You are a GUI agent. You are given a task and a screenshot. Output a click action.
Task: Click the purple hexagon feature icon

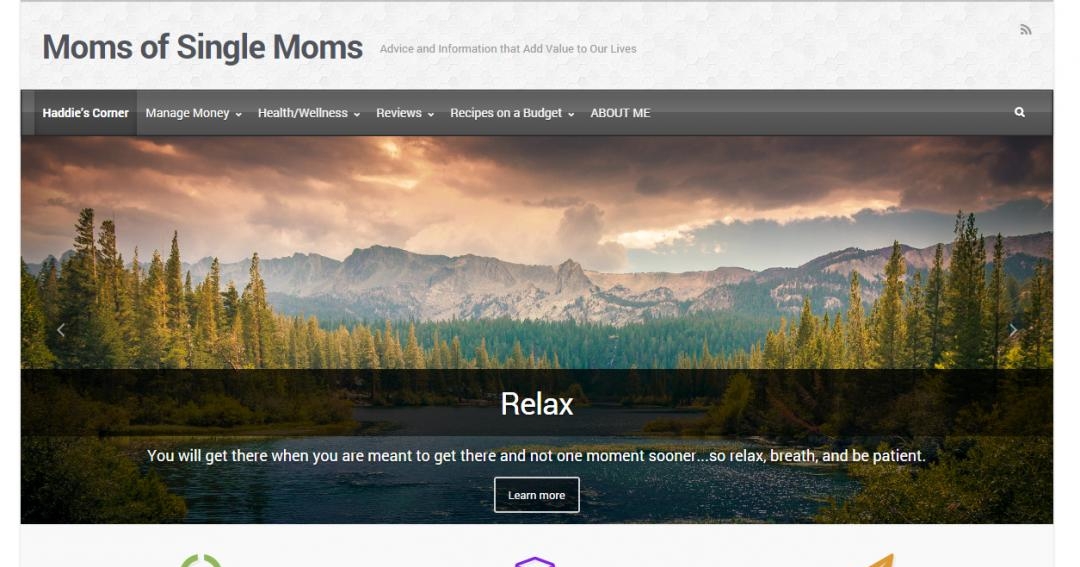coord(535,561)
